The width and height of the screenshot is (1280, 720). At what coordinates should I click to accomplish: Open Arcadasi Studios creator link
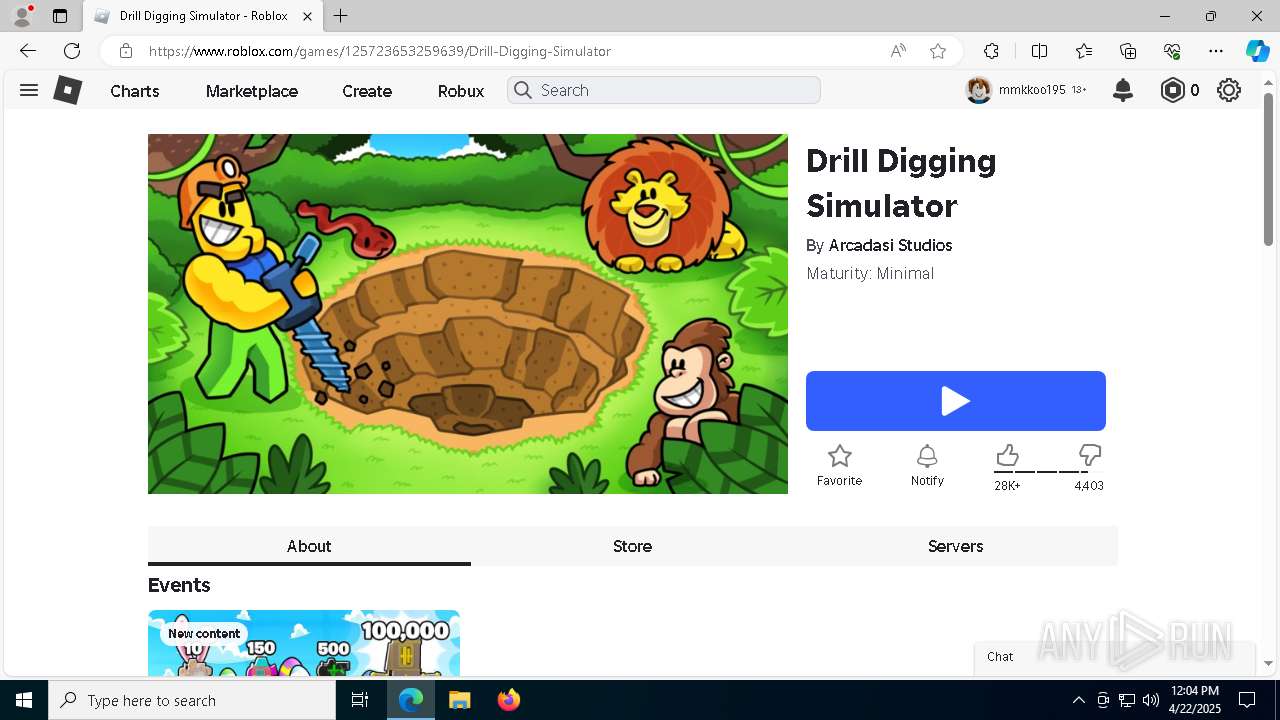coord(890,245)
